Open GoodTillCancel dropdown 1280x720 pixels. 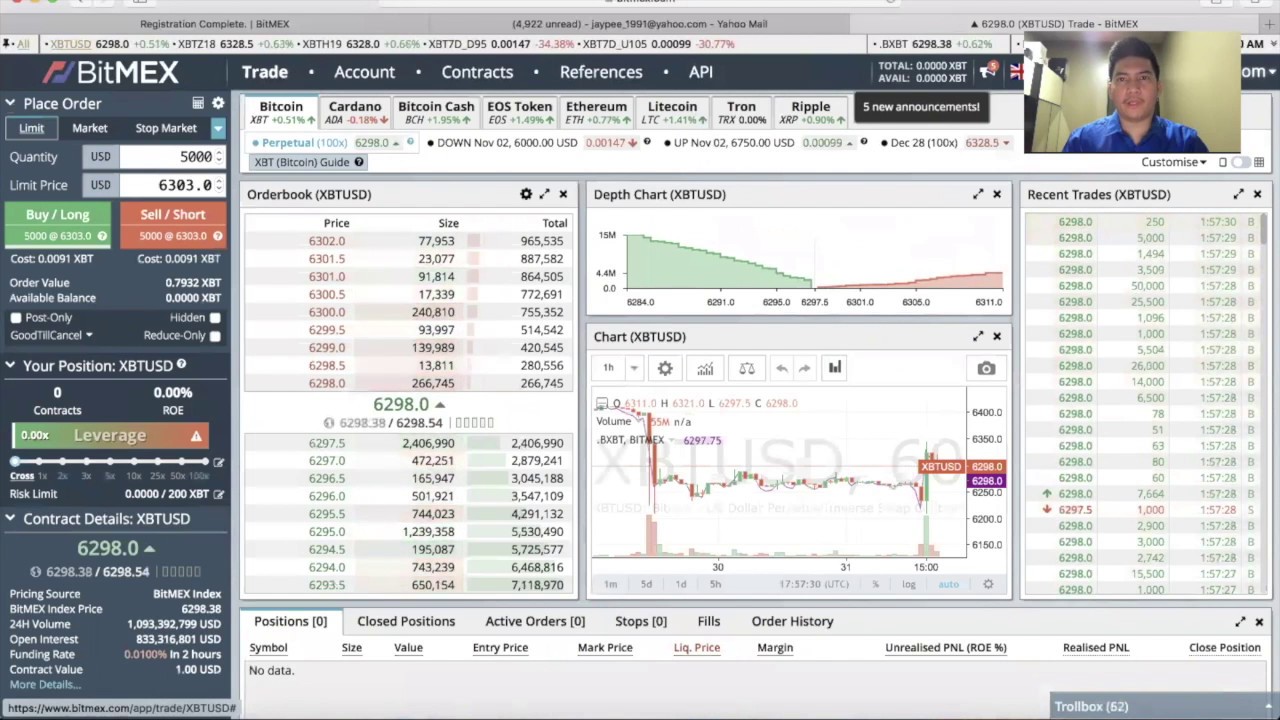51,335
